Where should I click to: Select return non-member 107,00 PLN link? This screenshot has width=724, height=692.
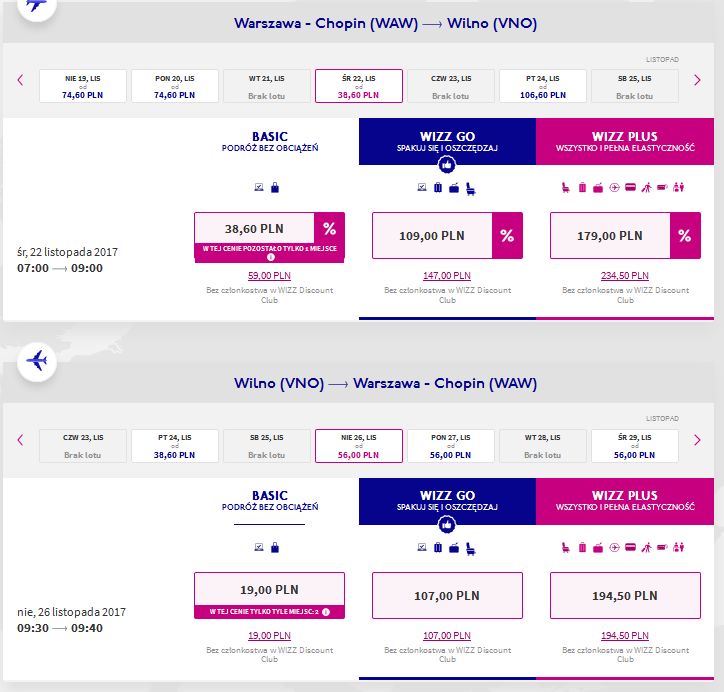(x=447, y=636)
